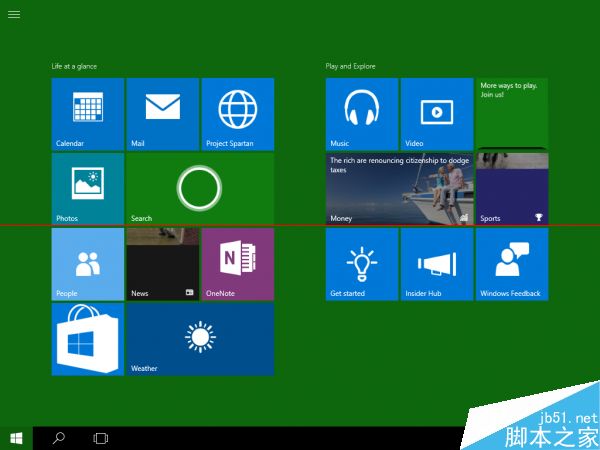The image size is (600, 450).
Task: Select the 'Life at a glance' group heading
Action: (74, 66)
